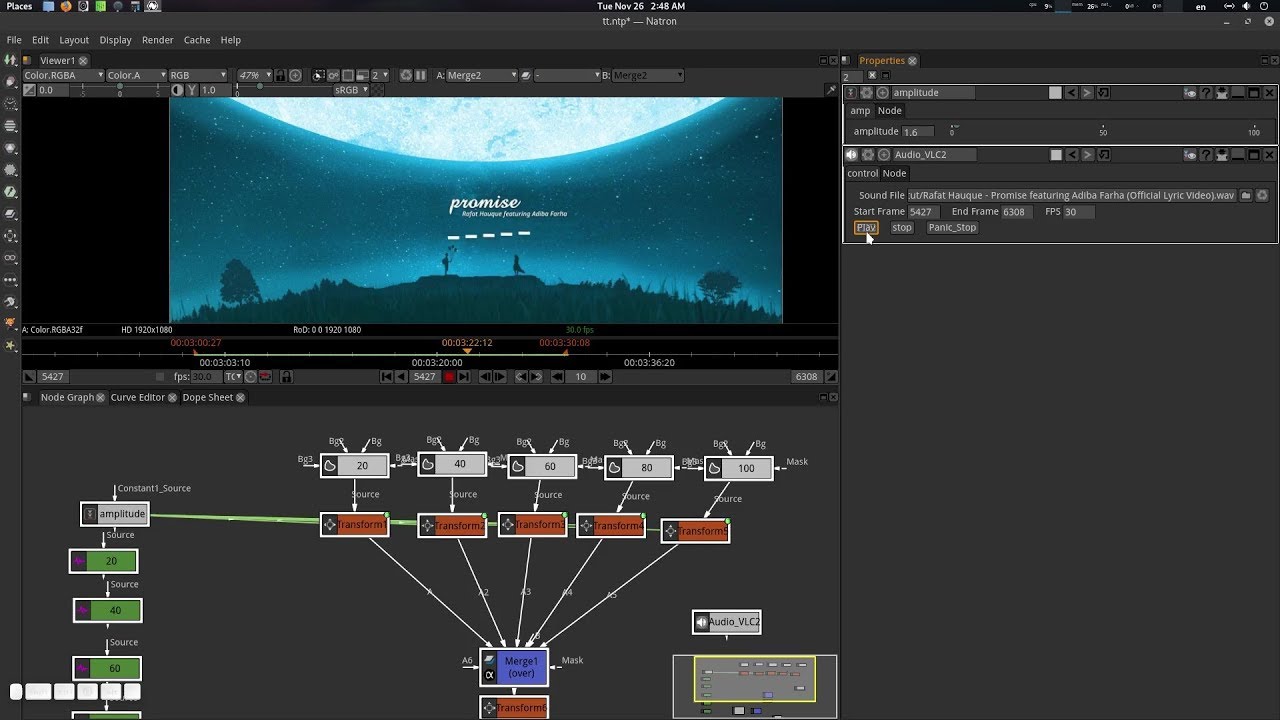Screen dimensions: 1280x720
Task: Click the Start Frame field showing 5427
Action: (x=924, y=212)
